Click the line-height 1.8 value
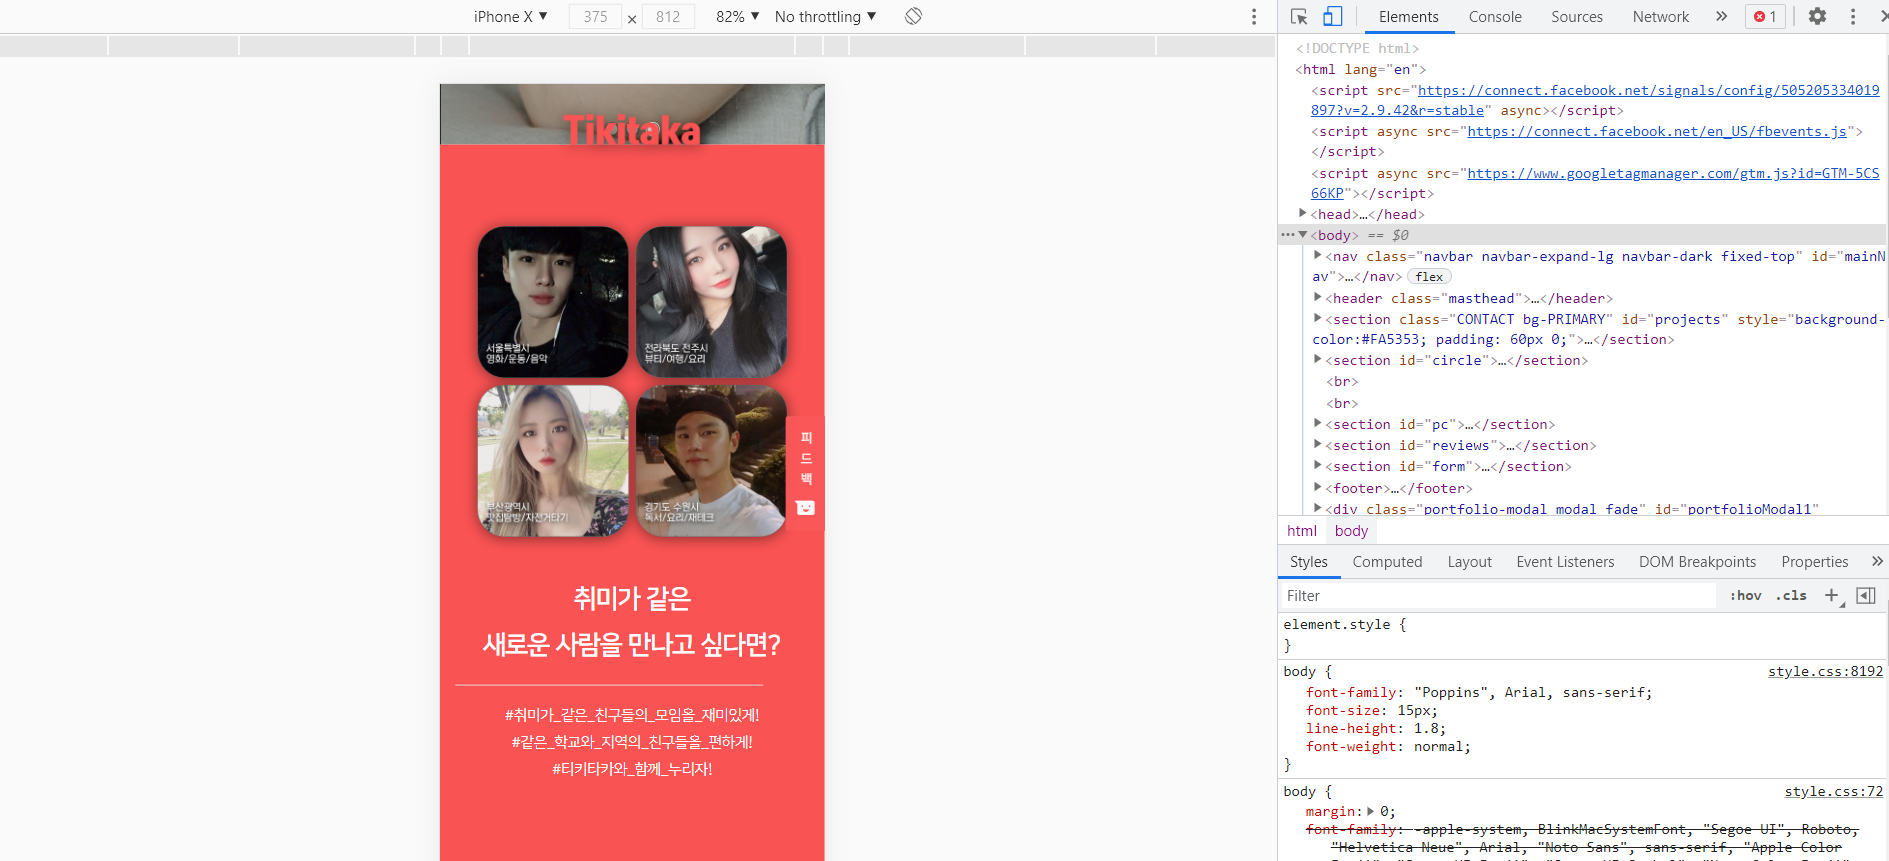This screenshot has height=861, width=1889. (x=1426, y=728)
